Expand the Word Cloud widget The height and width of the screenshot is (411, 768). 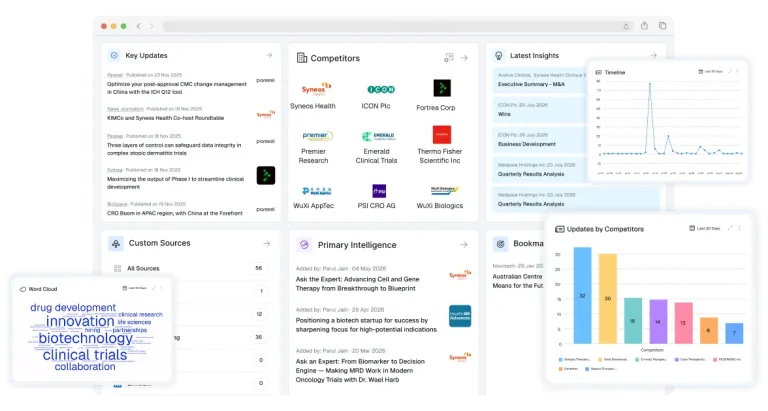[154, 288]
